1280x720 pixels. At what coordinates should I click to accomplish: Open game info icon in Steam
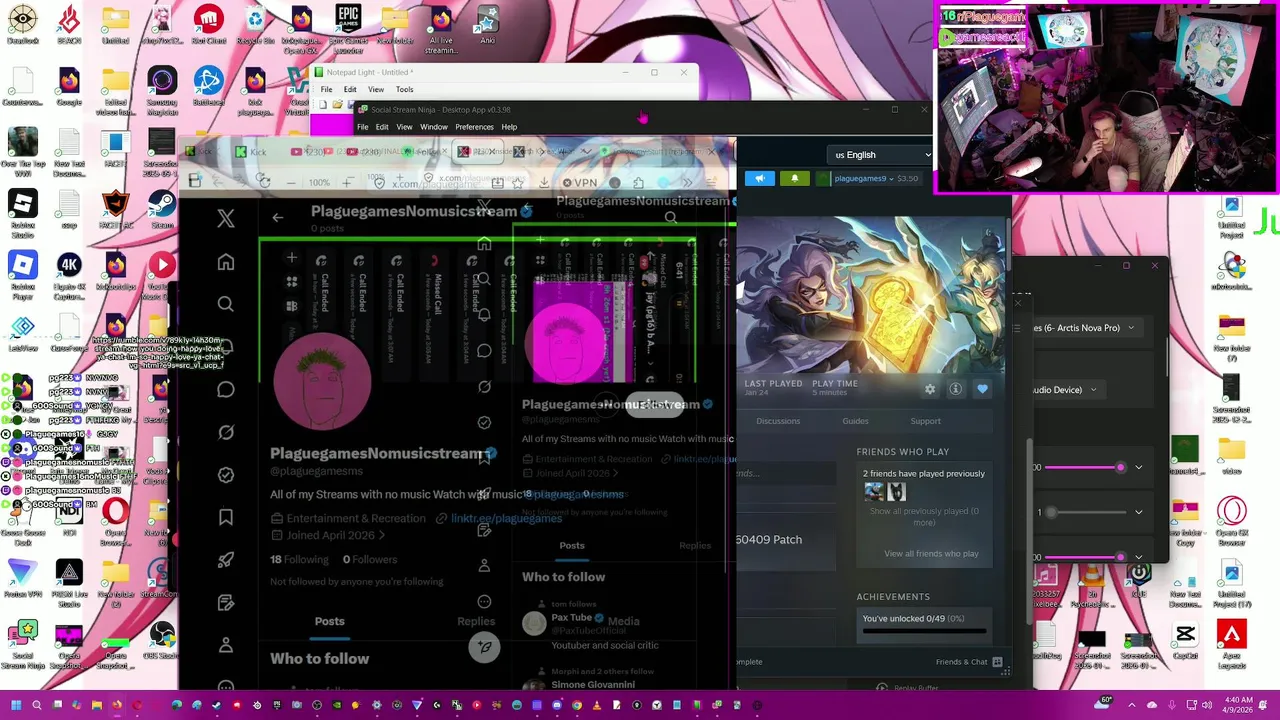[956, 389]
